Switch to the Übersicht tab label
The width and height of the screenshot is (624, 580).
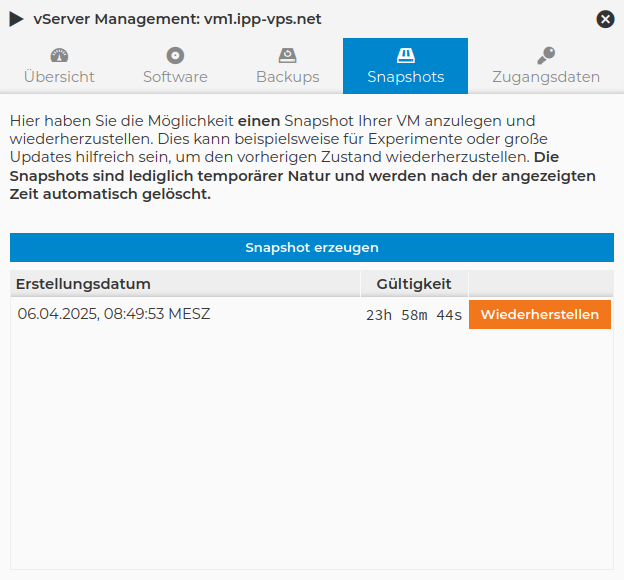(59, 77)
